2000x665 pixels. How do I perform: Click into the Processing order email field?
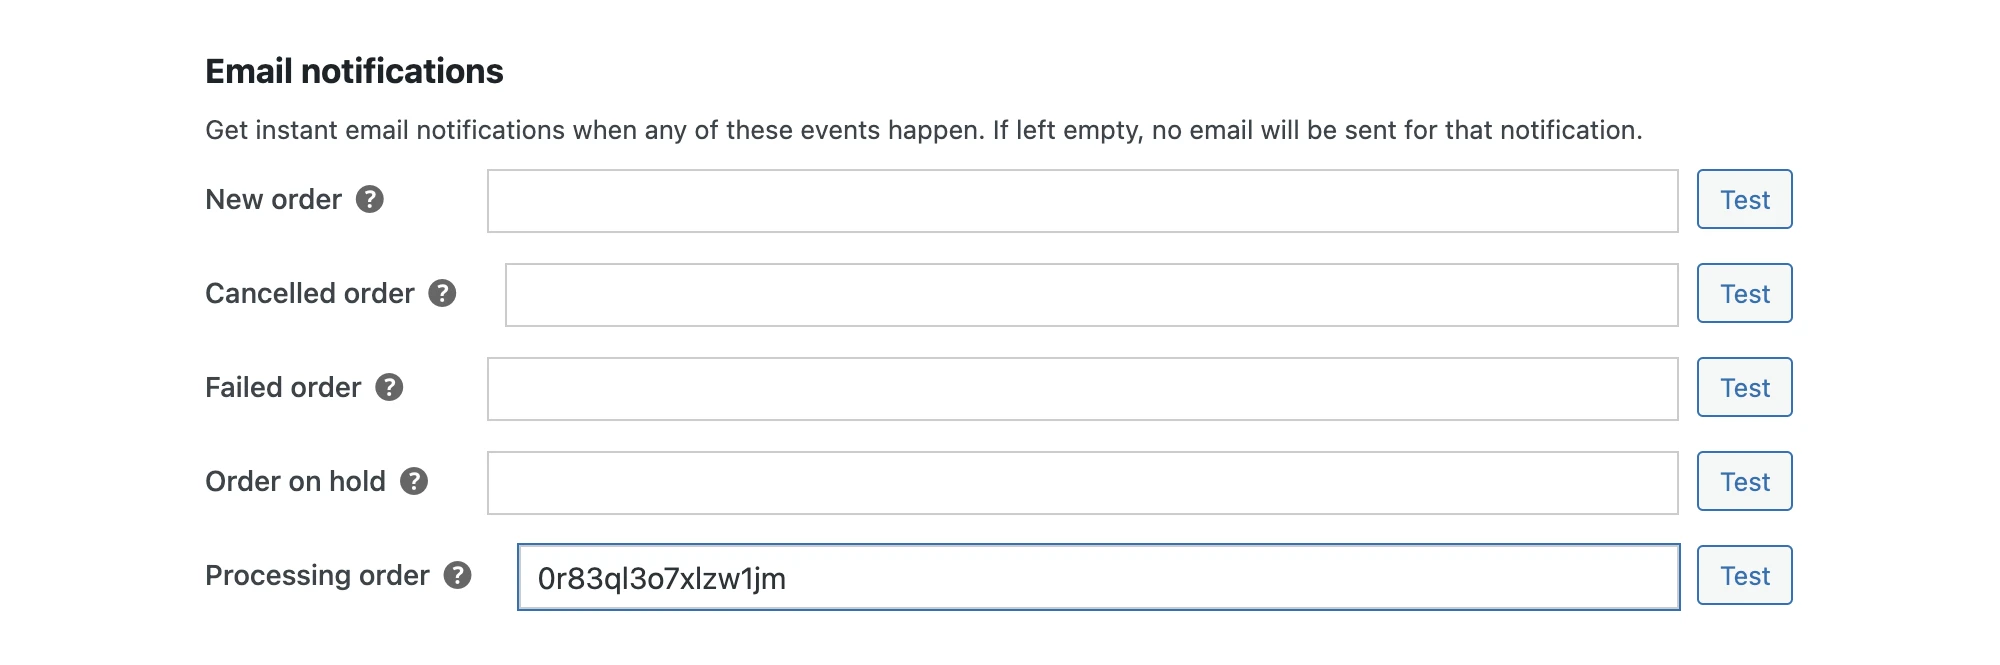pyautogui.click(x=1098, y=577)
